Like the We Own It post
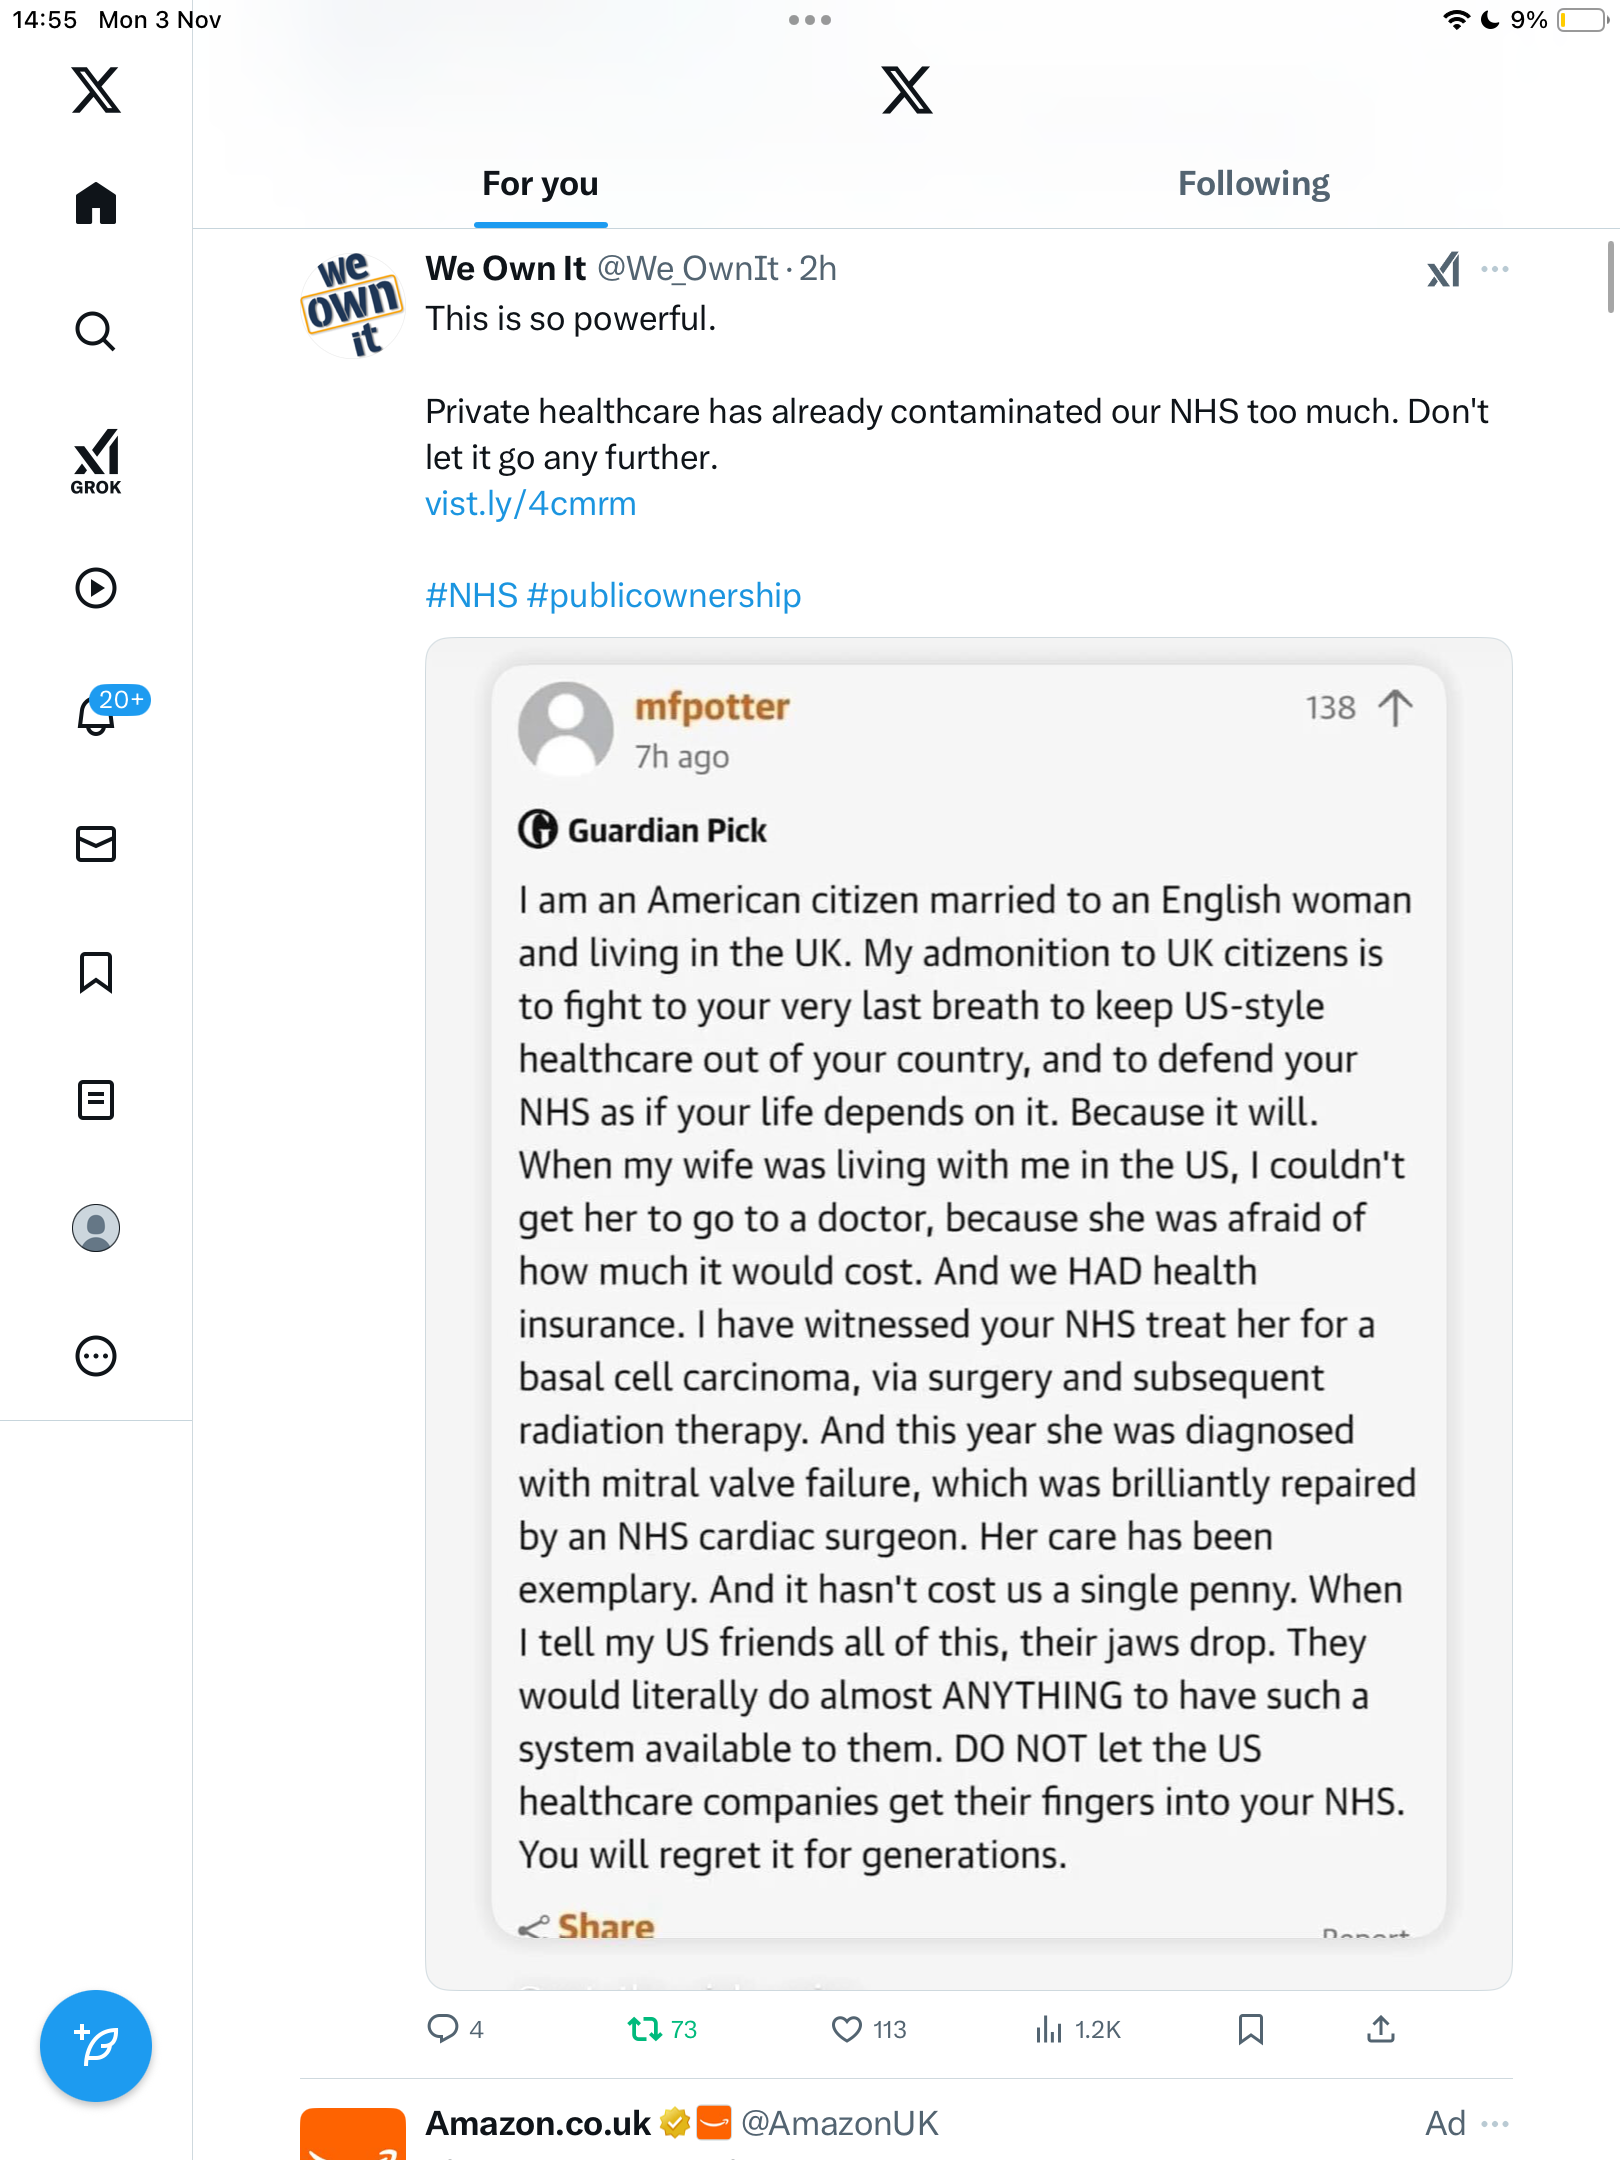The height and width of the screenshot is (2160, 1620). click(x=847, y=2029)
